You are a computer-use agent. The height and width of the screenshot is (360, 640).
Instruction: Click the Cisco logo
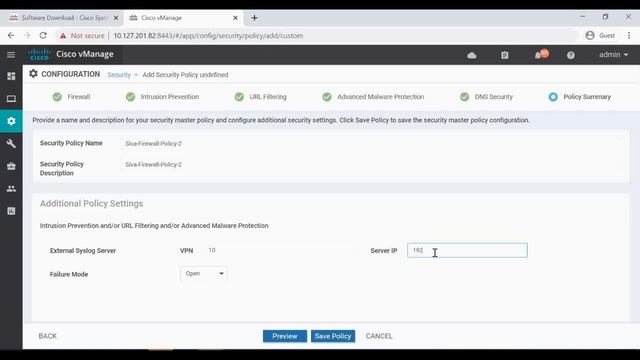click(x=40, y=54)
